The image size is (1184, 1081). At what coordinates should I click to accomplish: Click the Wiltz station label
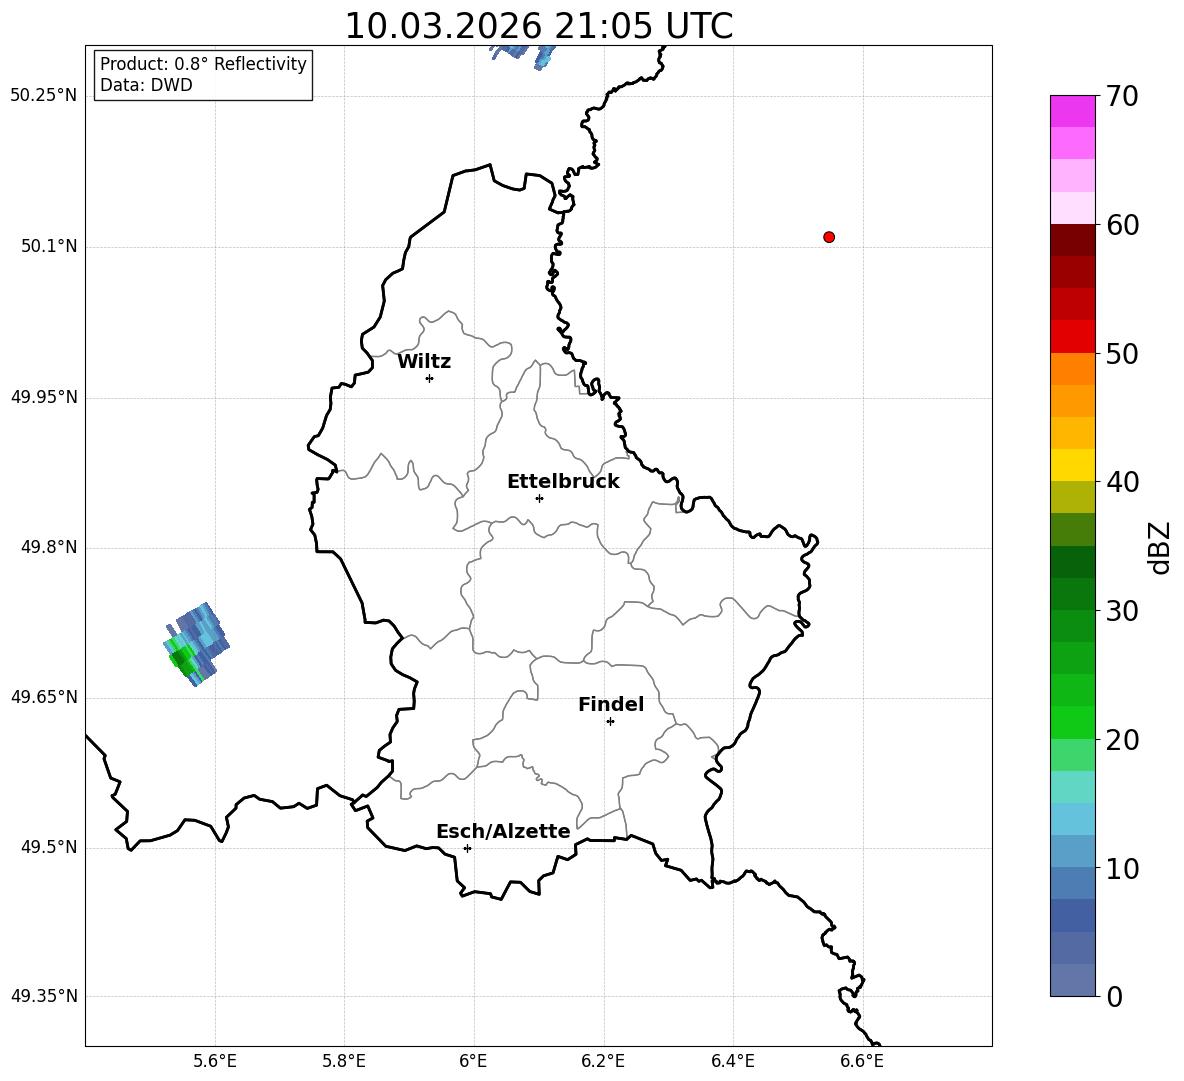(x=424, y=362)
